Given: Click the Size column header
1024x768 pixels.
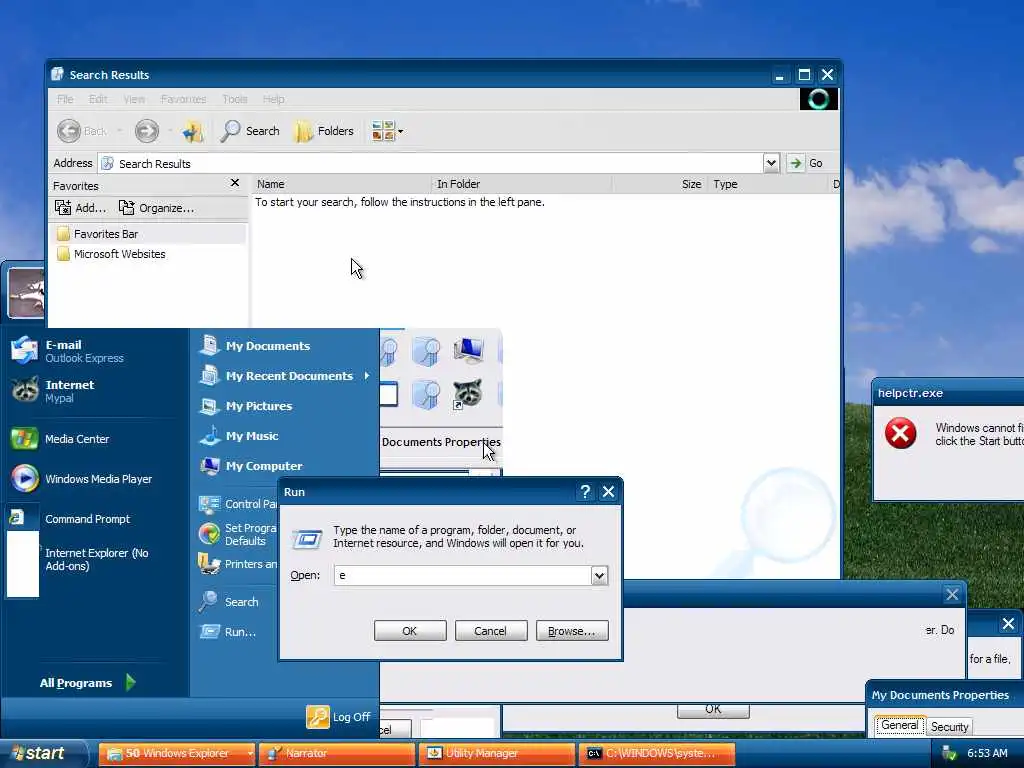Looking at the screenshot, I should click(x=660, y=184).
